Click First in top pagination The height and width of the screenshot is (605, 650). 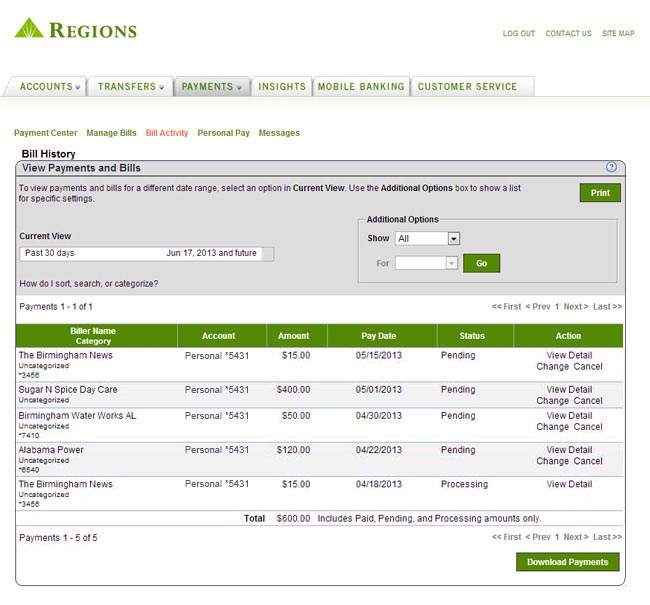pyautogui.click(x=506, y=306)
